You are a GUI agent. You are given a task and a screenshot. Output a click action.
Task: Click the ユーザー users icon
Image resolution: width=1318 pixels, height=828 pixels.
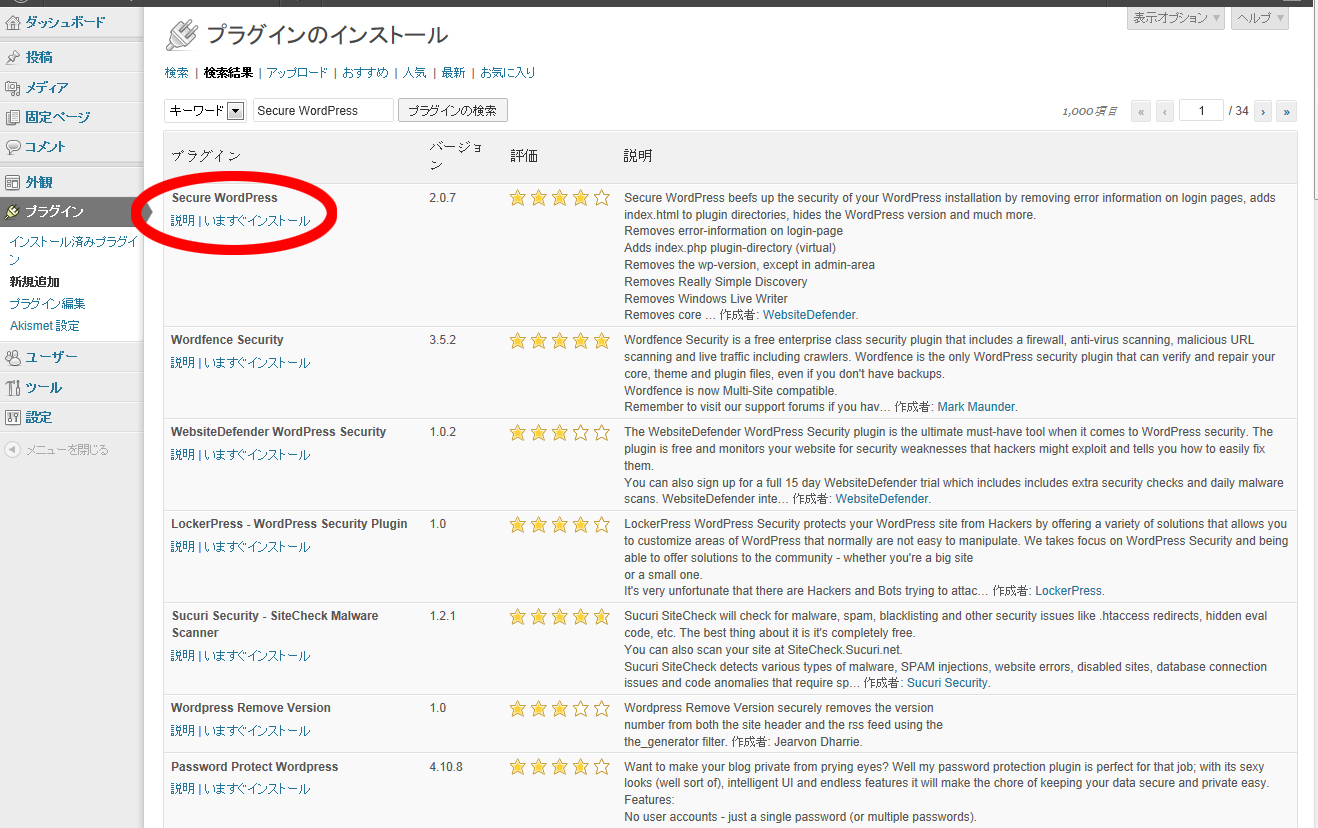[x=13, y=358]
